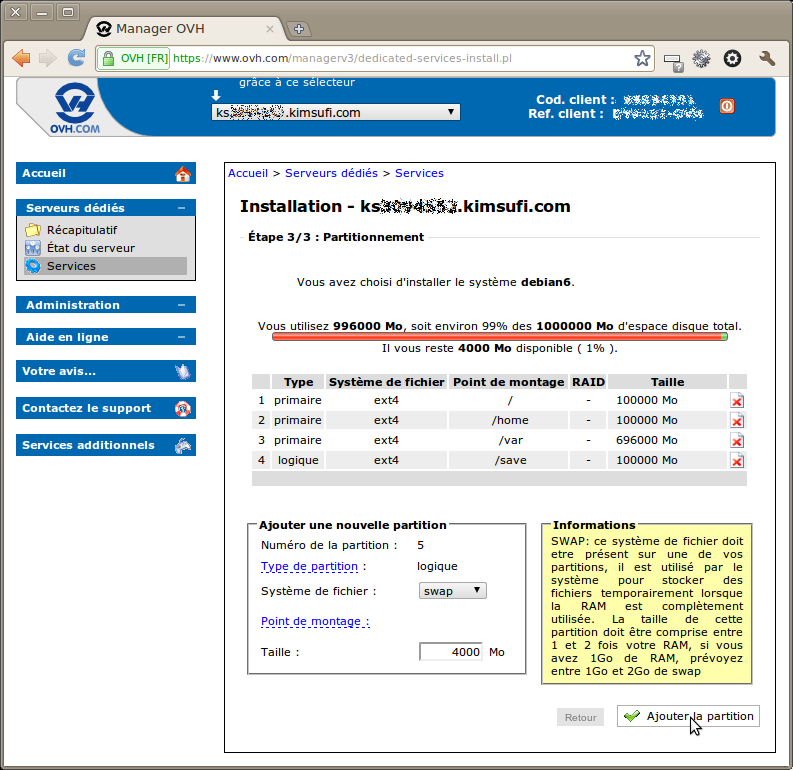Click the Taille column header
Screen dimensions: 793x770
point(667,382)
